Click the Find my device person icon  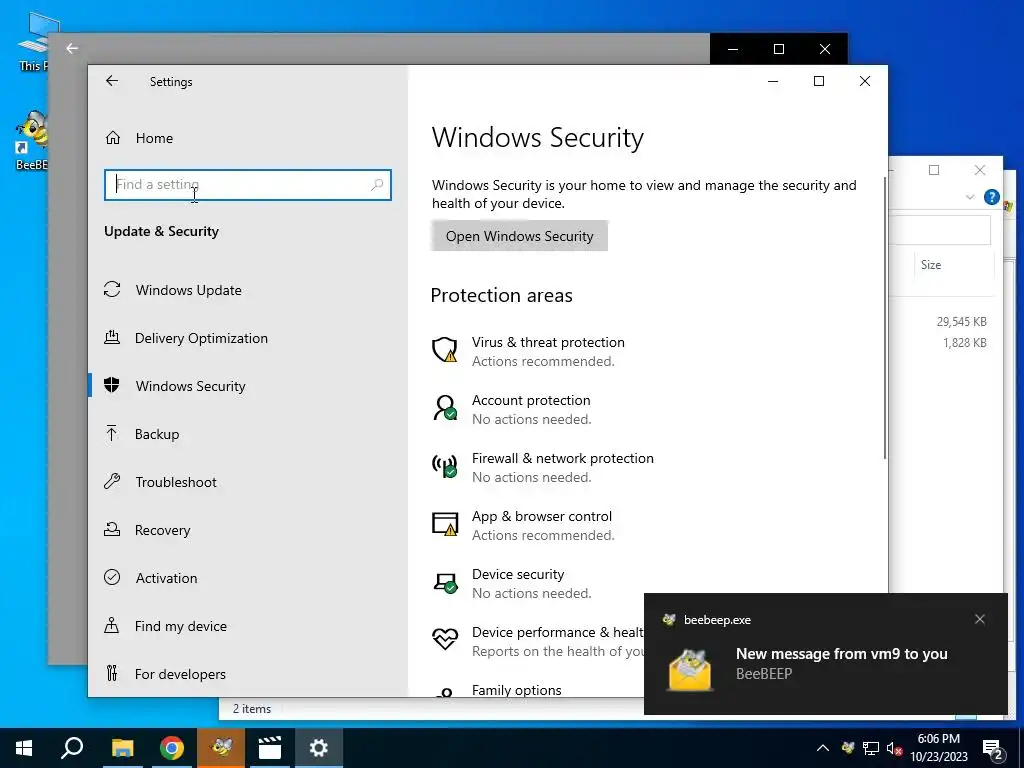coord(112,626)
